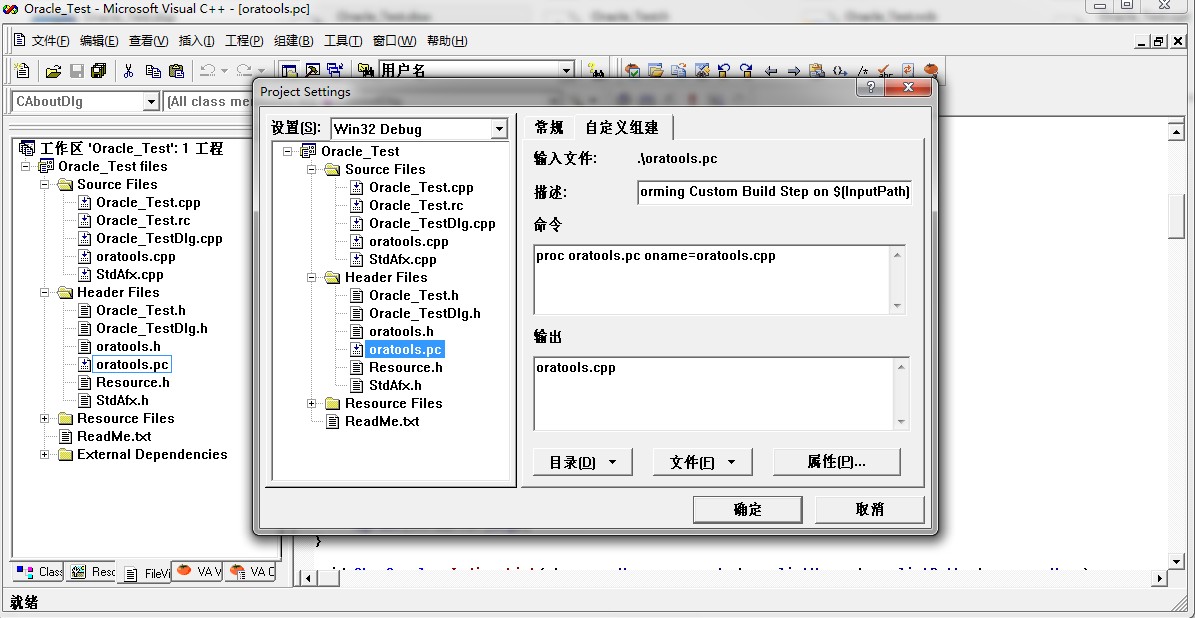Click the binoculars Search toolbar icon

(597, 71)
